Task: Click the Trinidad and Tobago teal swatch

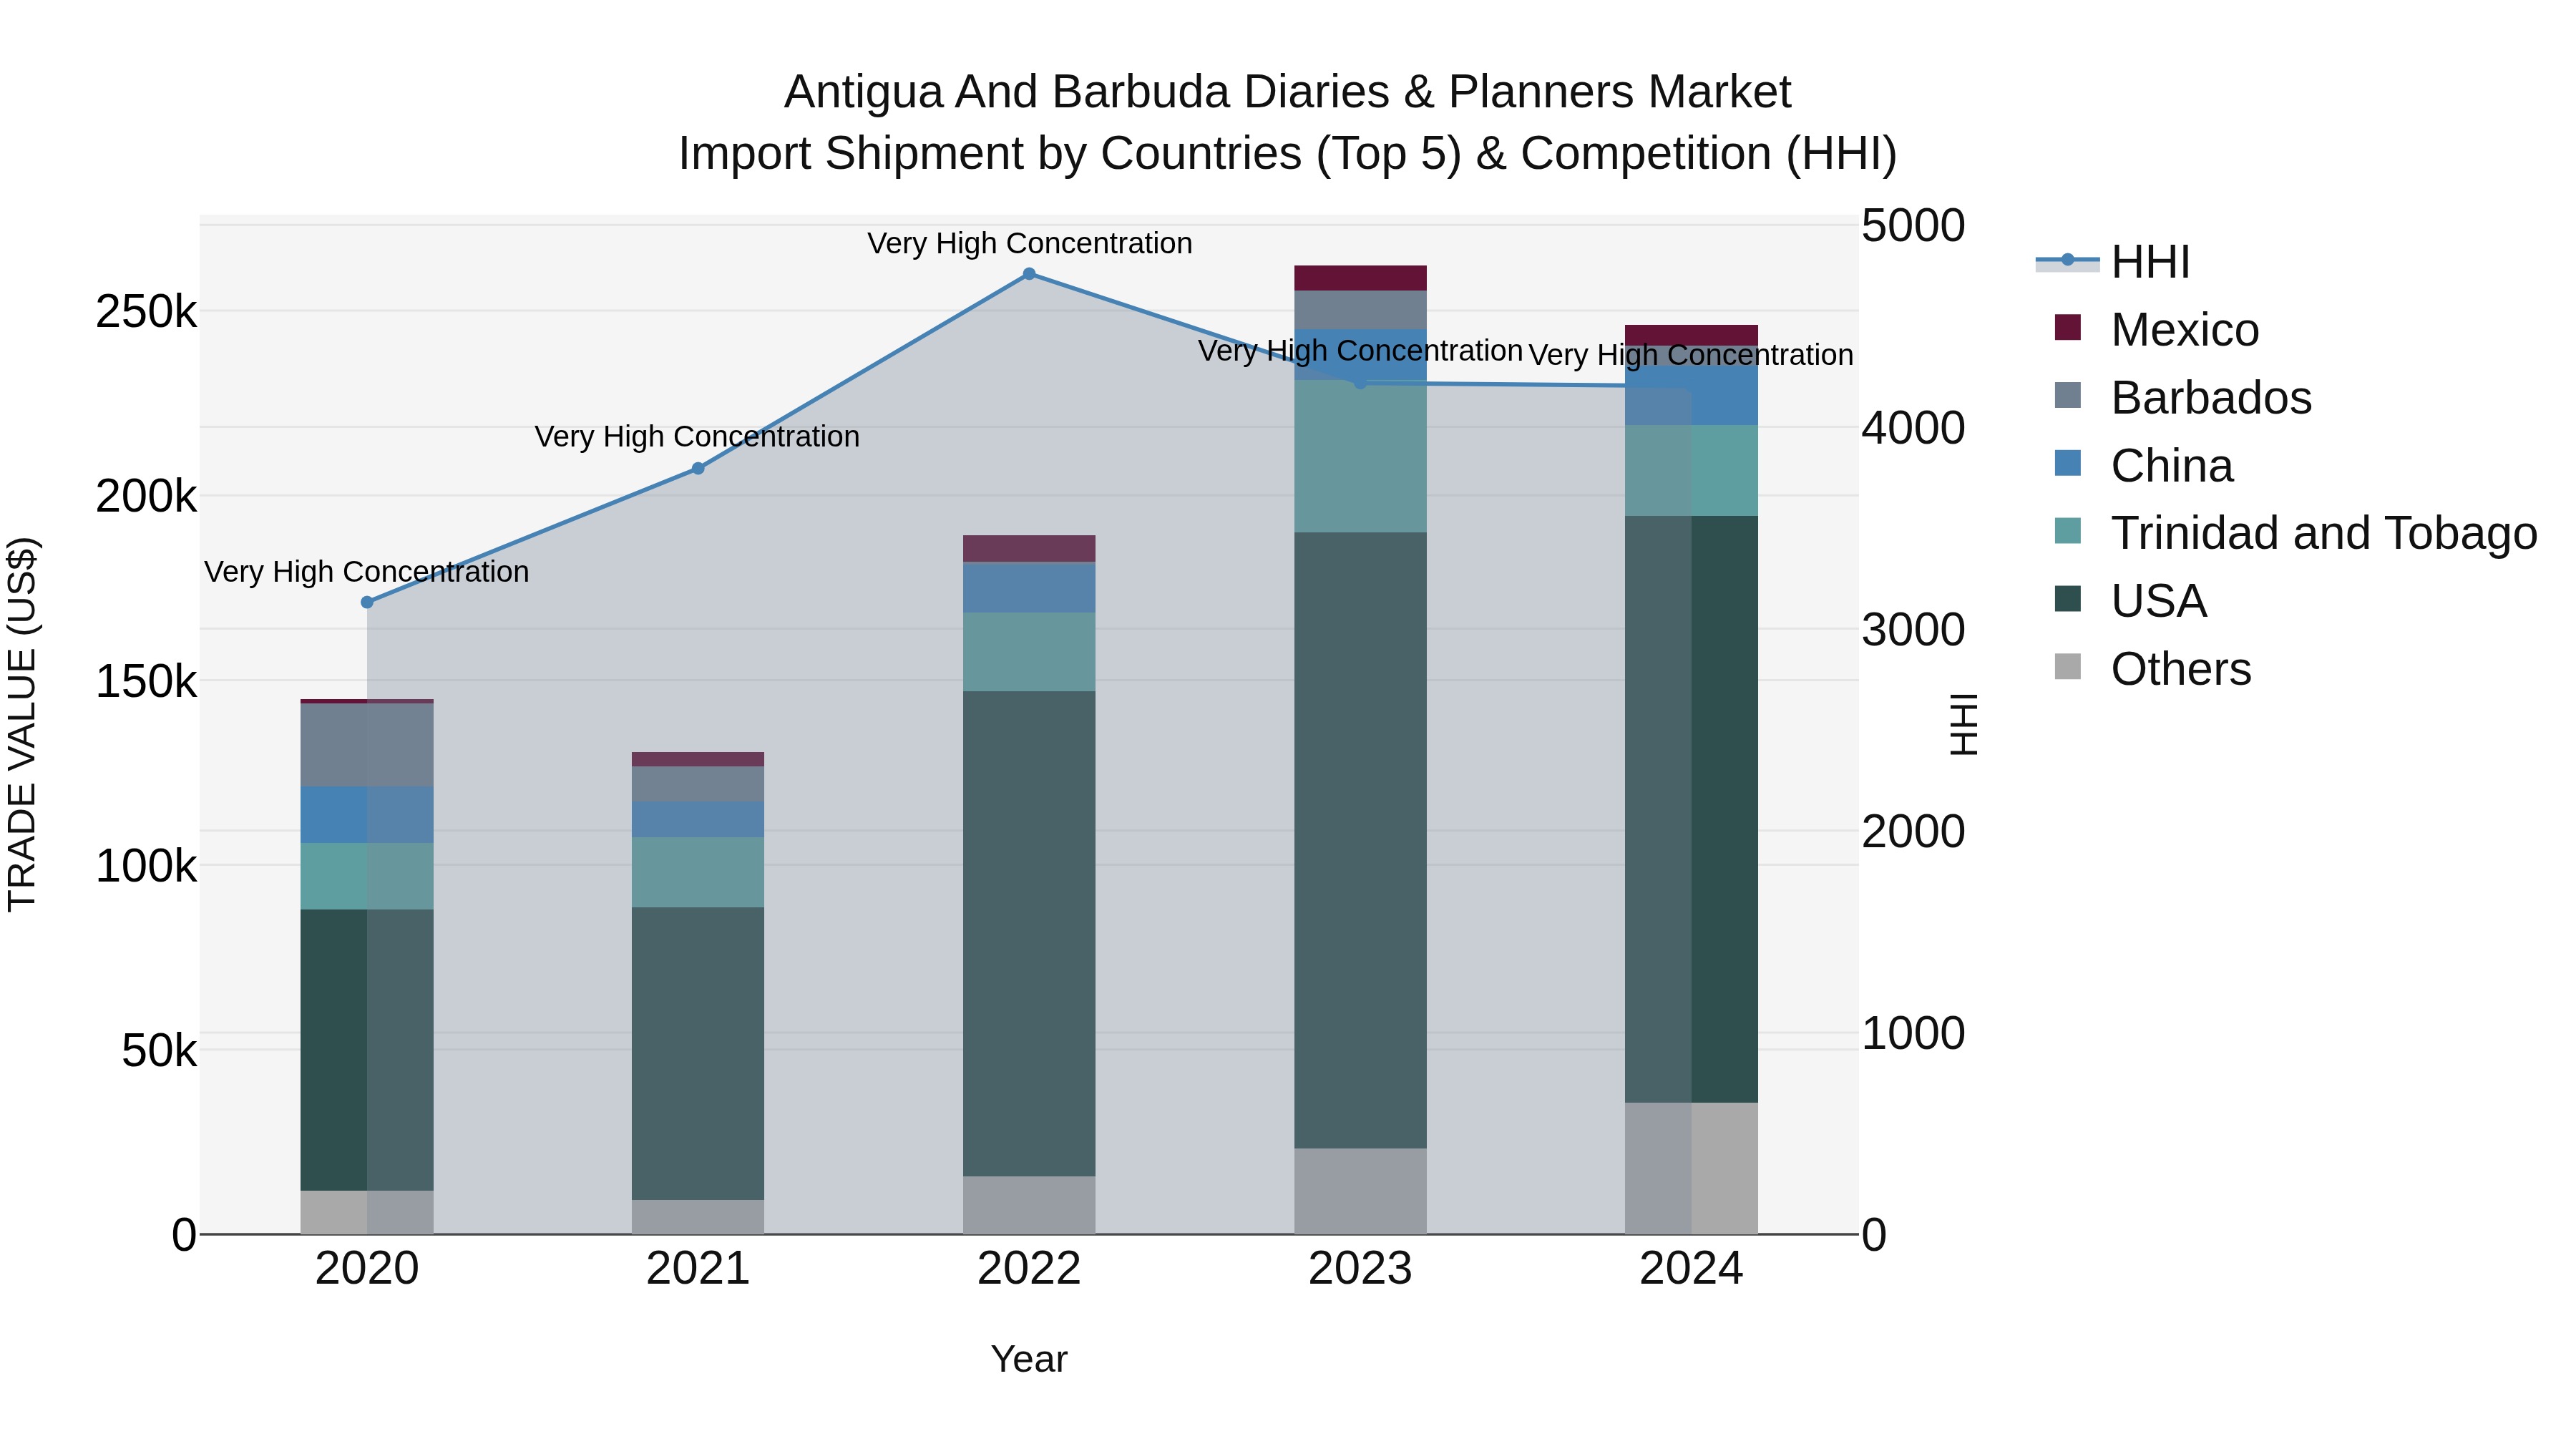Action: [2067, 530]
